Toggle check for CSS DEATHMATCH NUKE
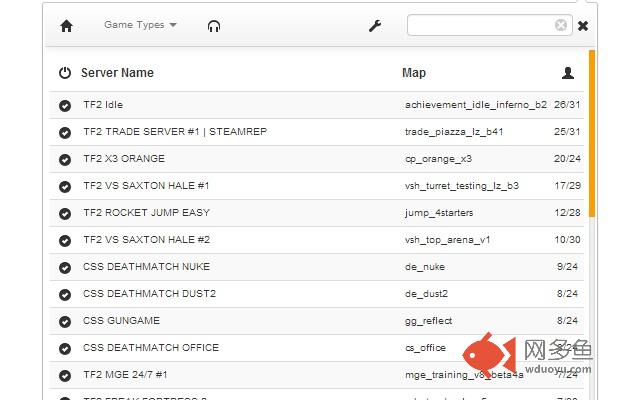This screenshot has width=640, height=400. [x=65, y=267]
